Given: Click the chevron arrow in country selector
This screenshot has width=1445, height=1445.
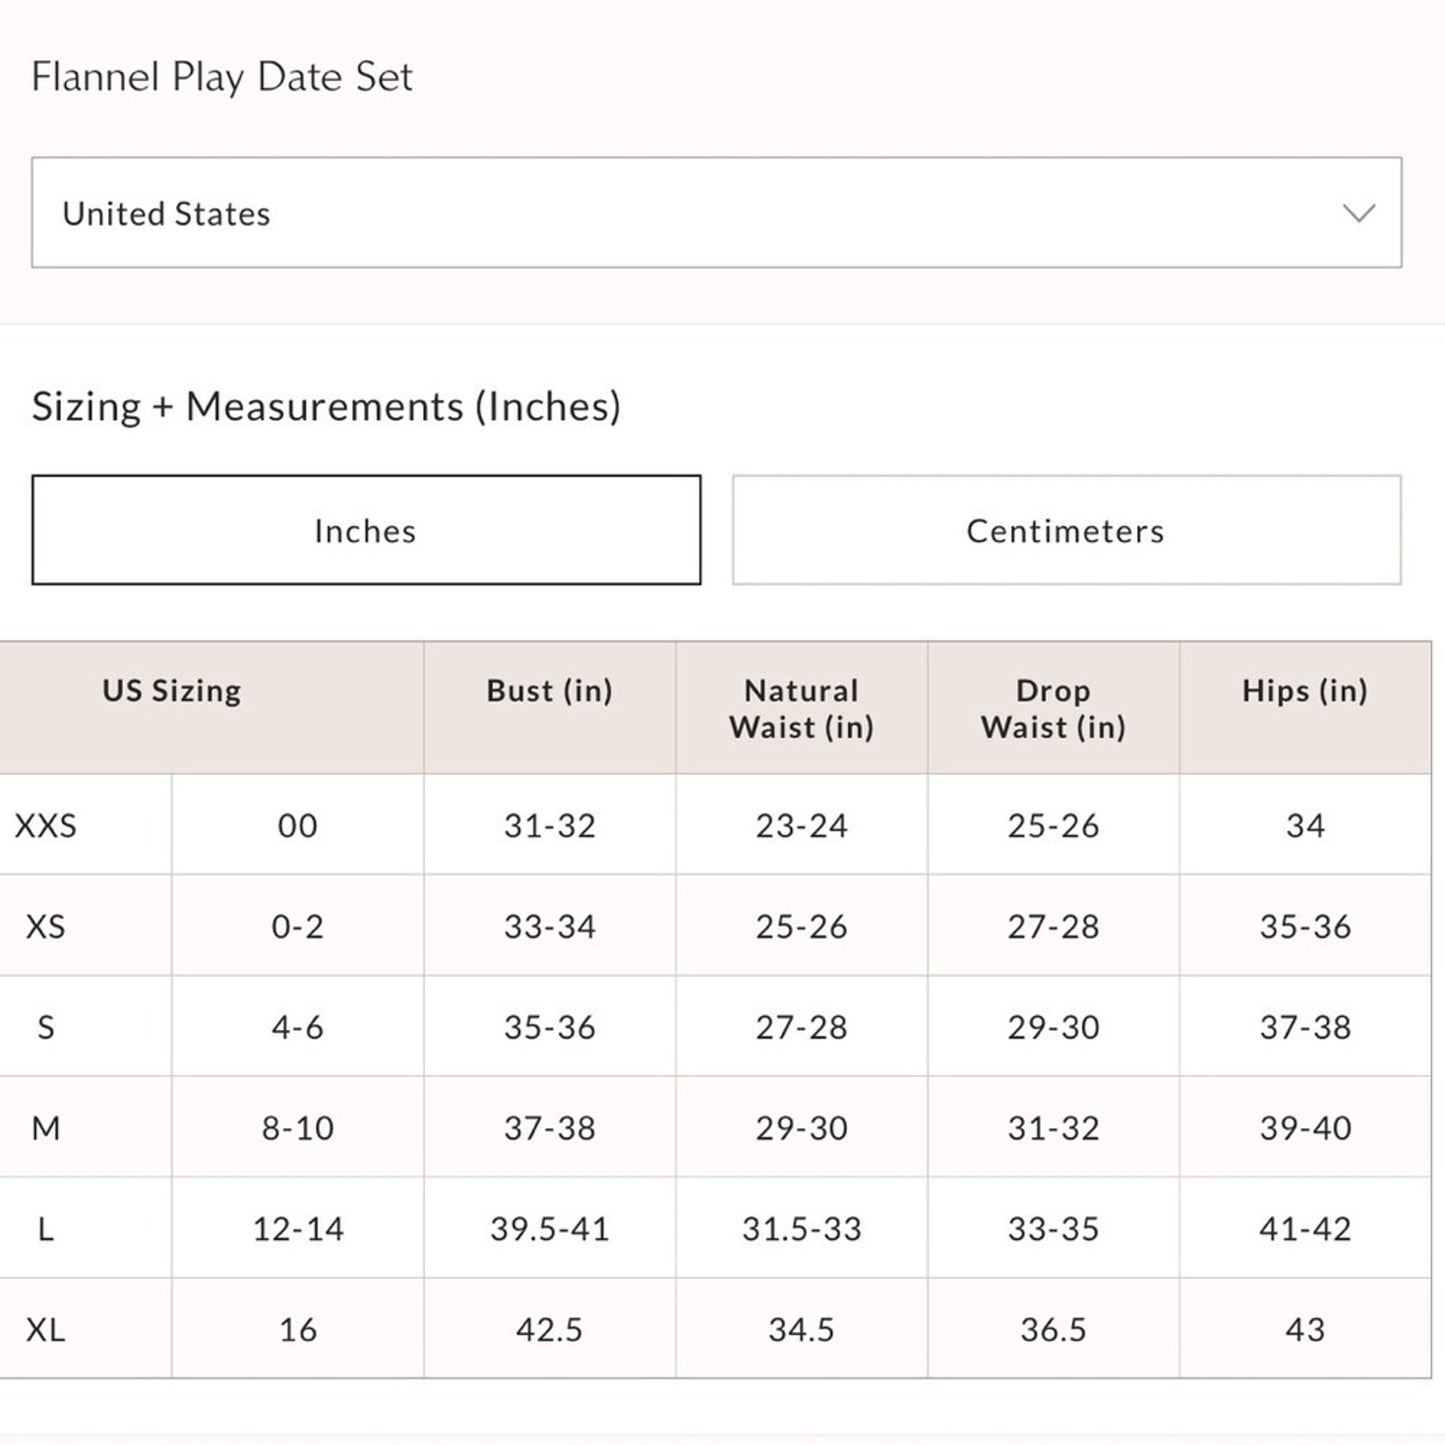Looking at the screenshot, I should 1358,213.
